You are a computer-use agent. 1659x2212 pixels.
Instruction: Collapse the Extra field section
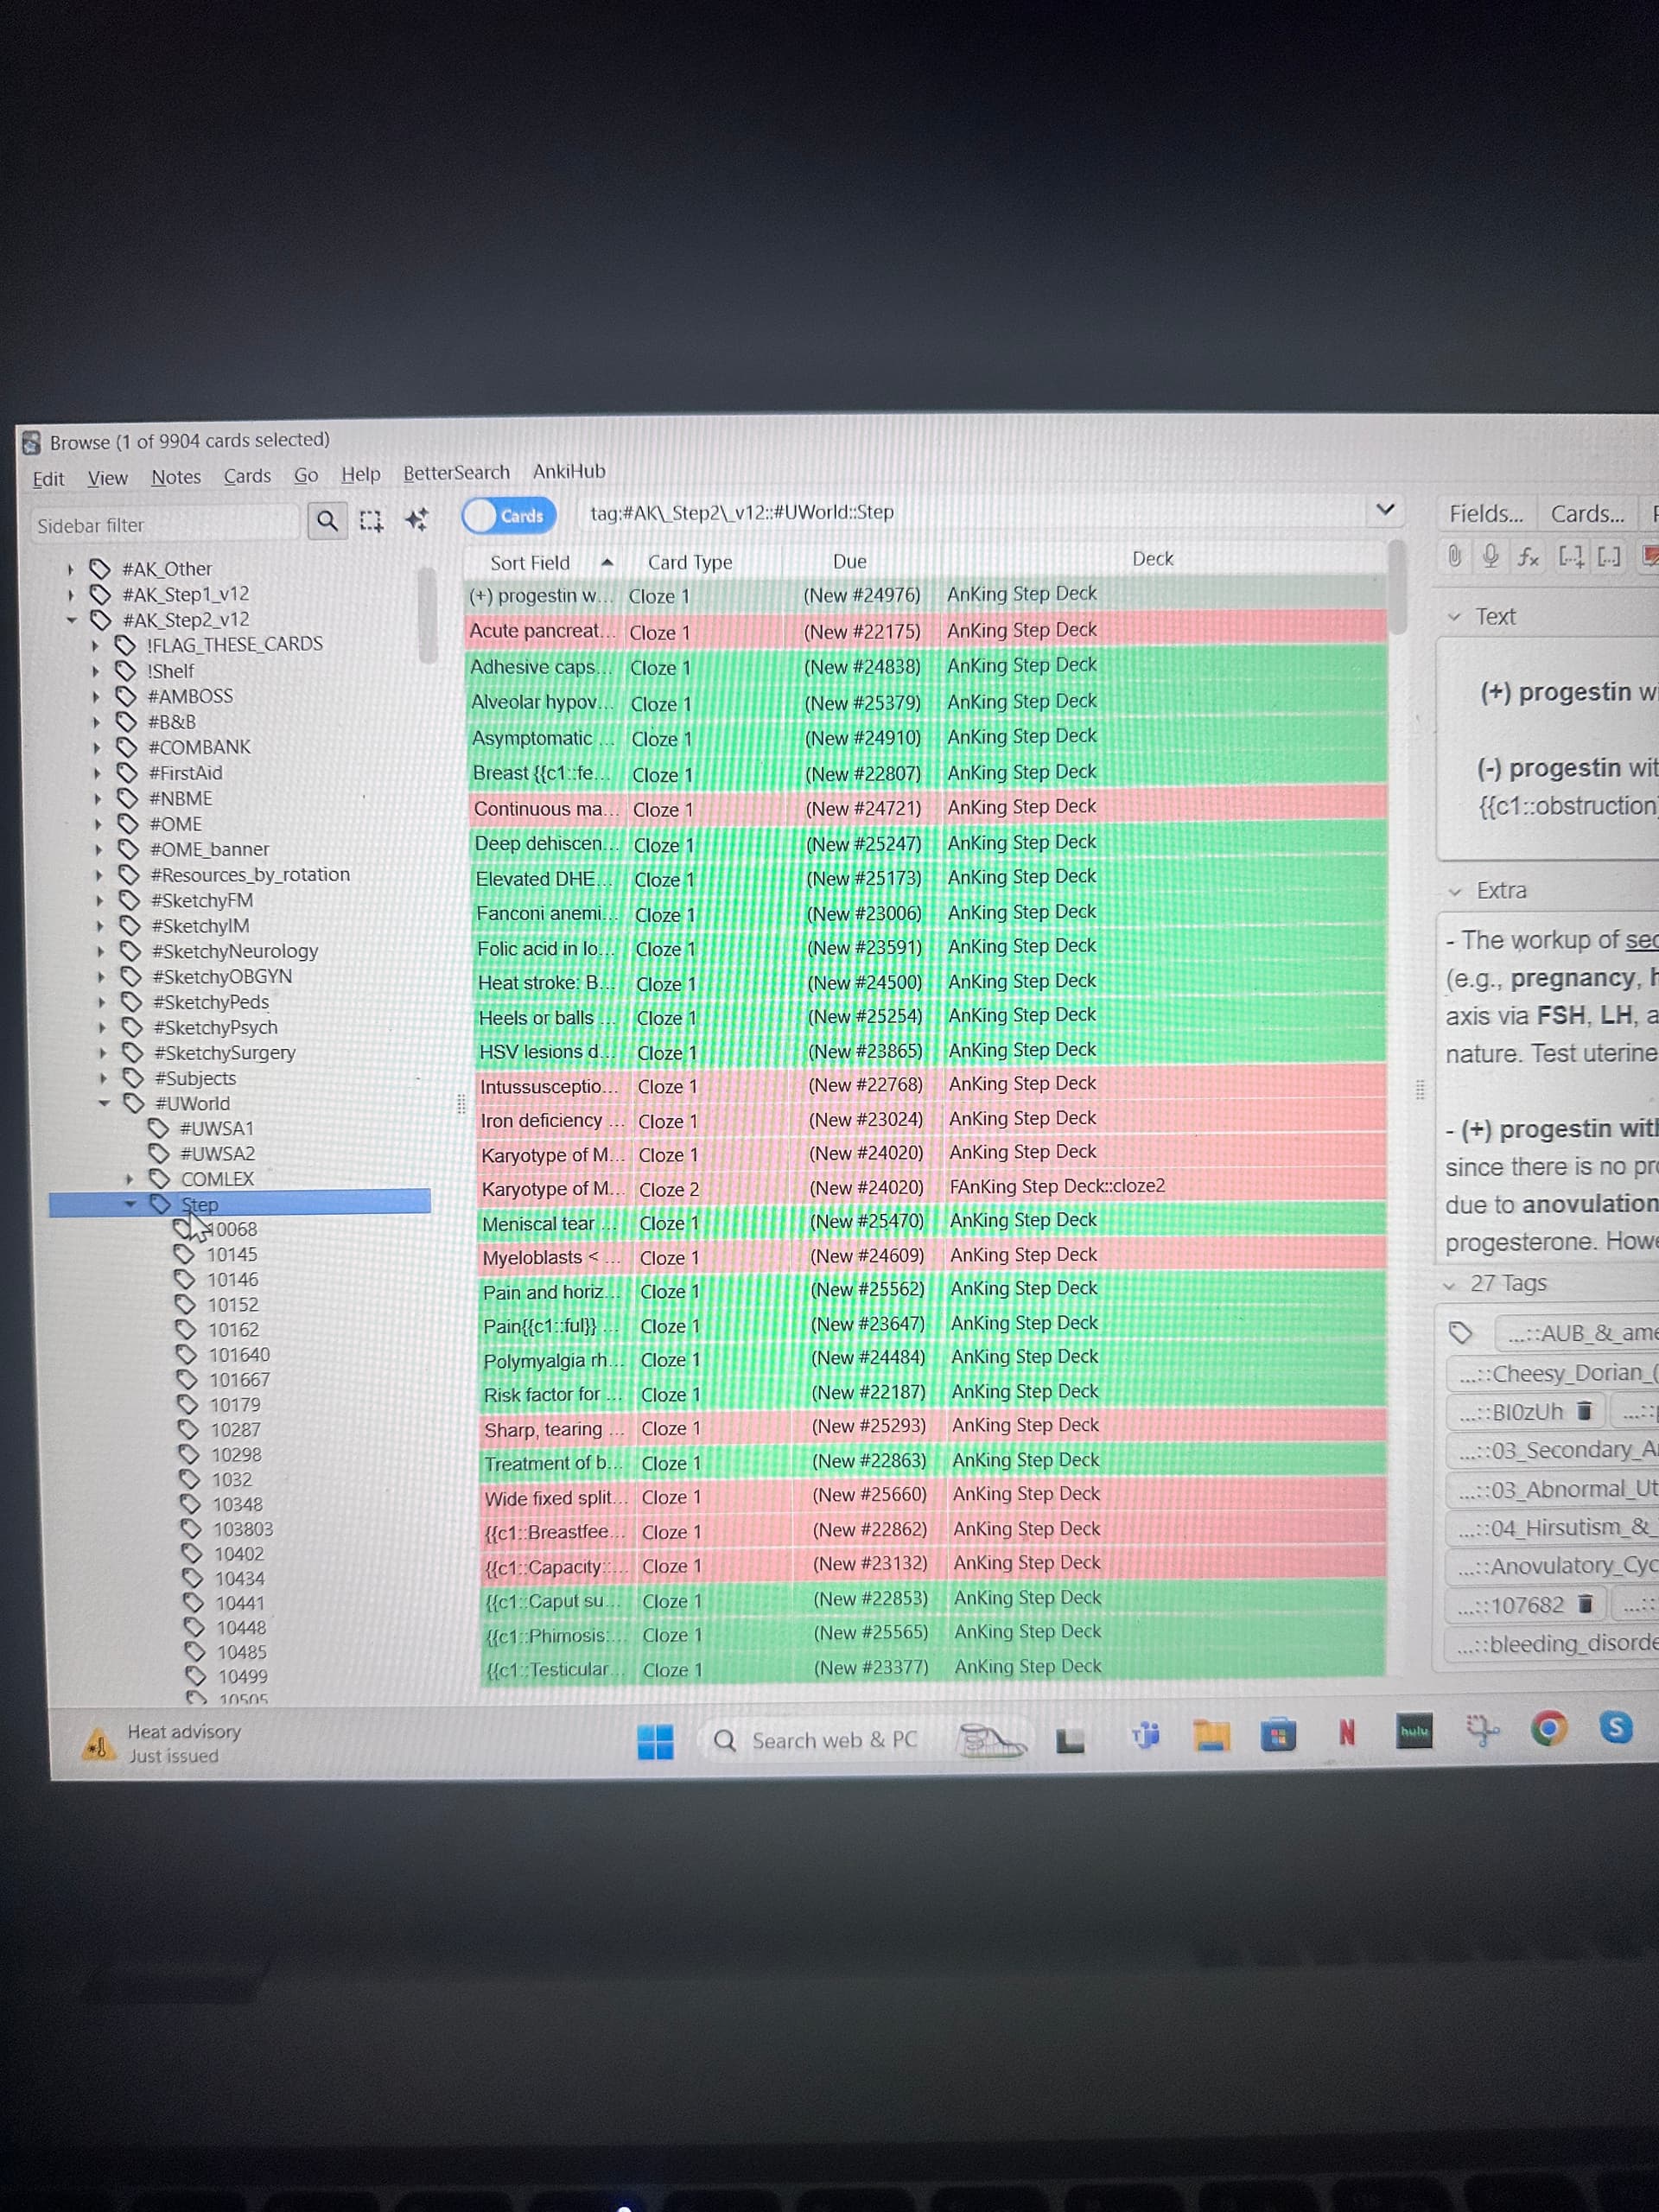(1456, 891)
